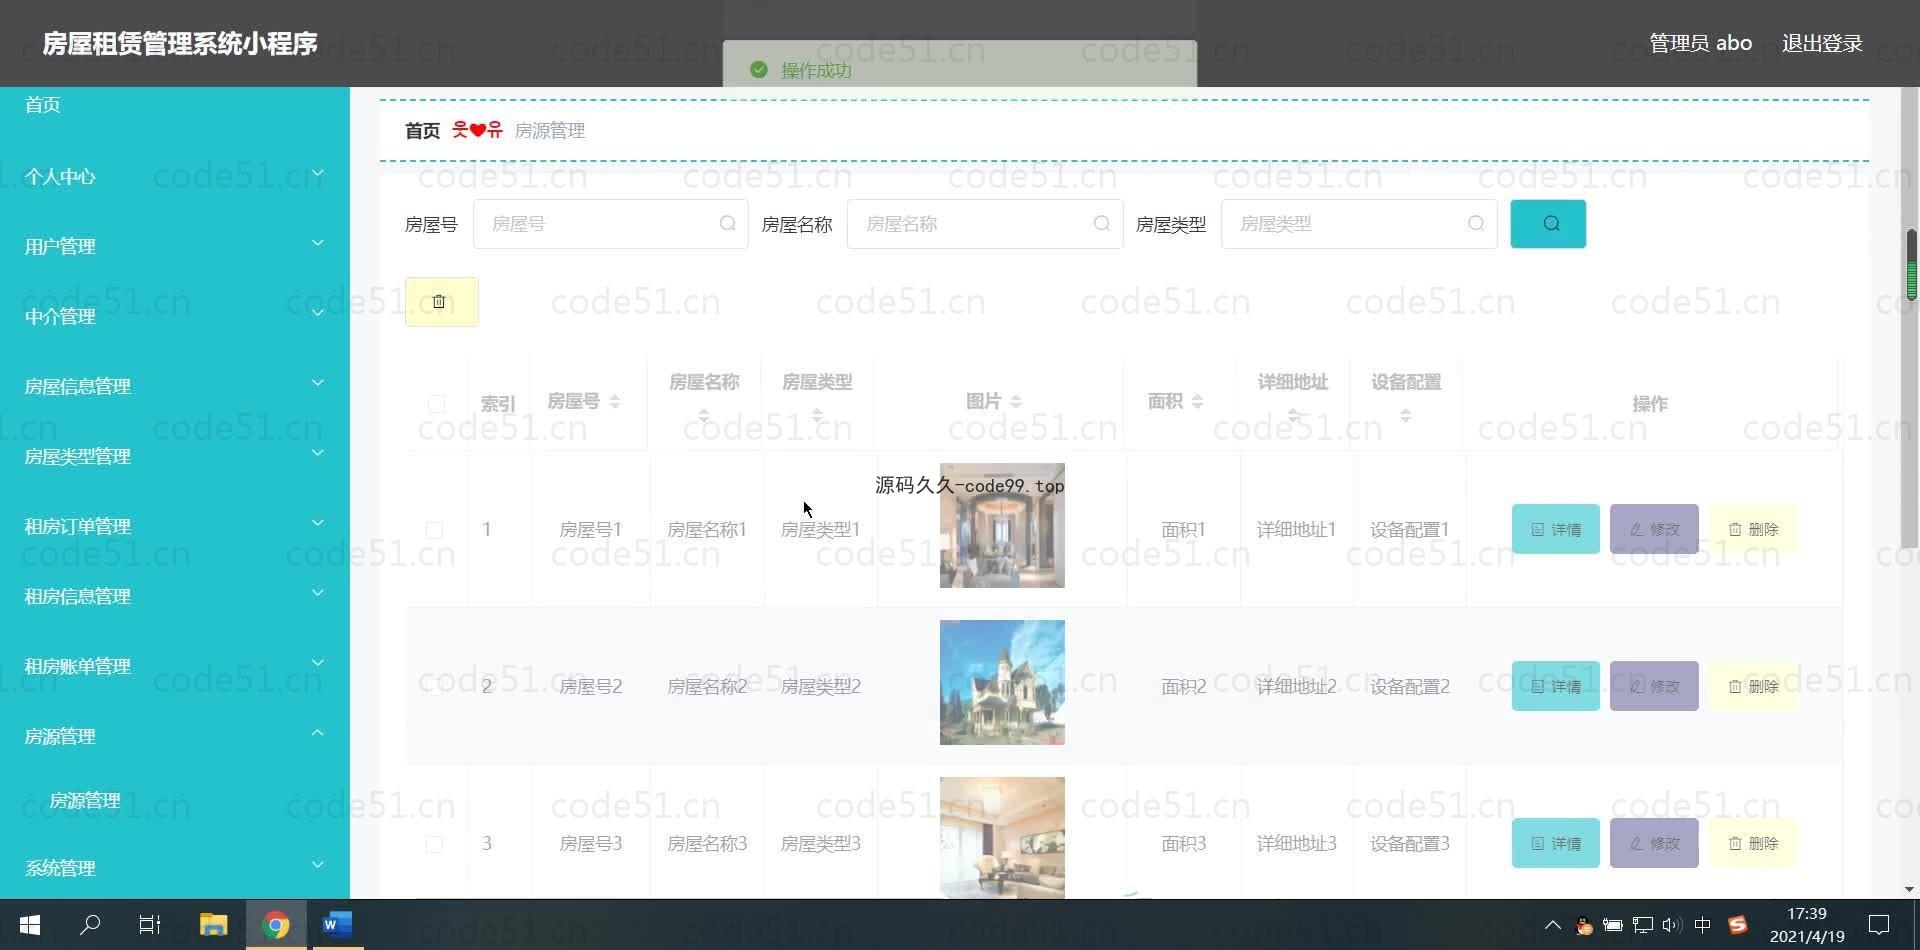Expand 房屋信息管理 sidebar menu
The image size is (1920, 950).
tap(175, 386)
